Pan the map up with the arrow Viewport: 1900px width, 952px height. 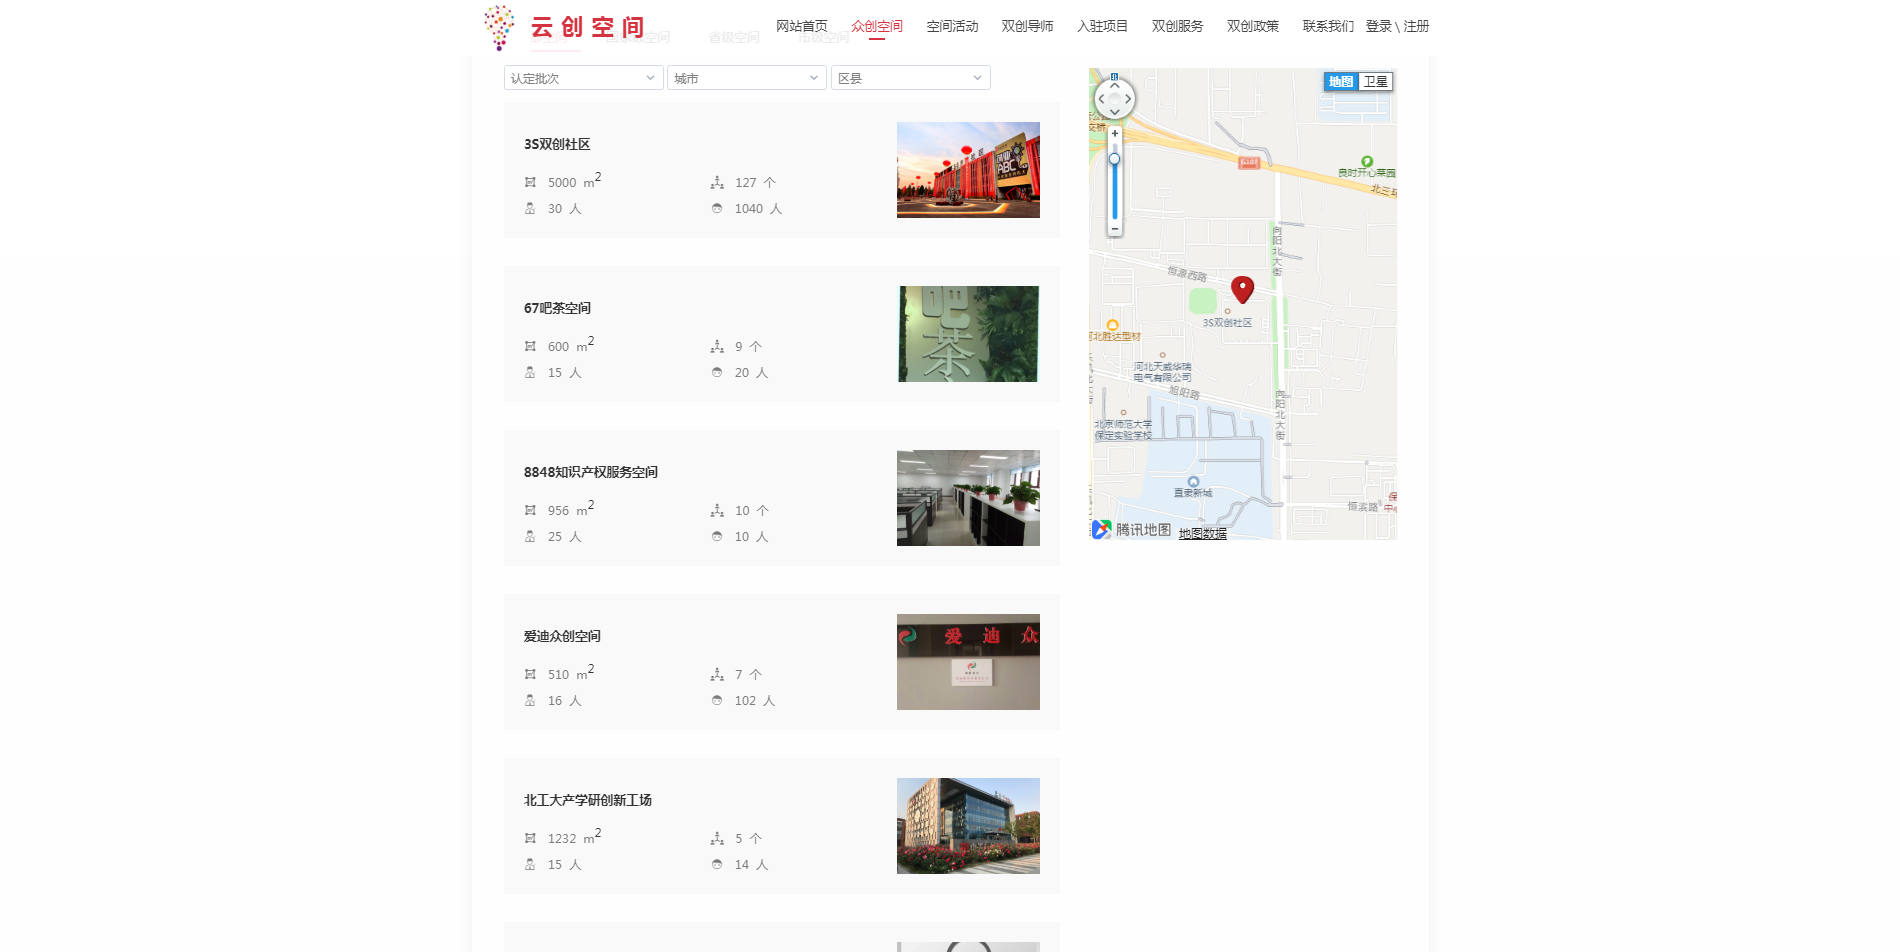tap(1114, 85)
